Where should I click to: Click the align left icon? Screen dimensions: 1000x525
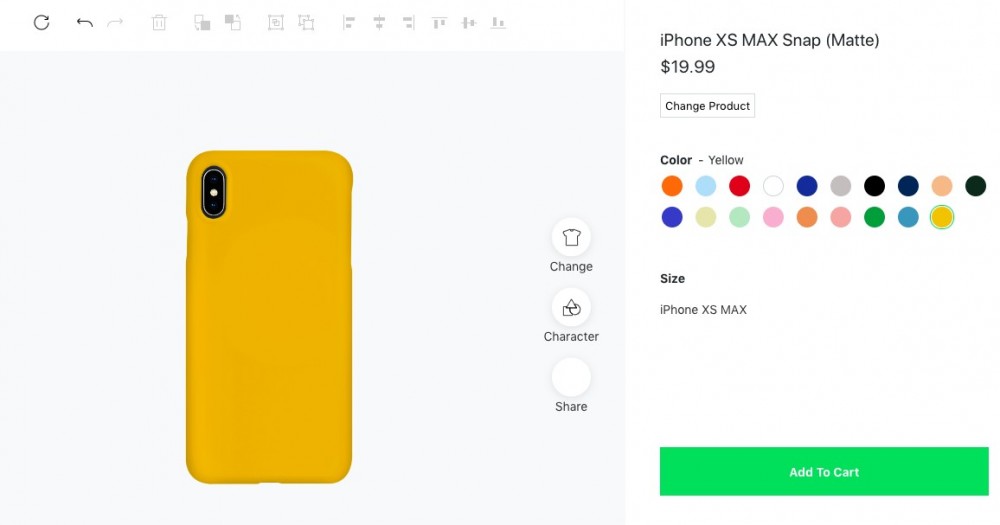pos(349,22)
